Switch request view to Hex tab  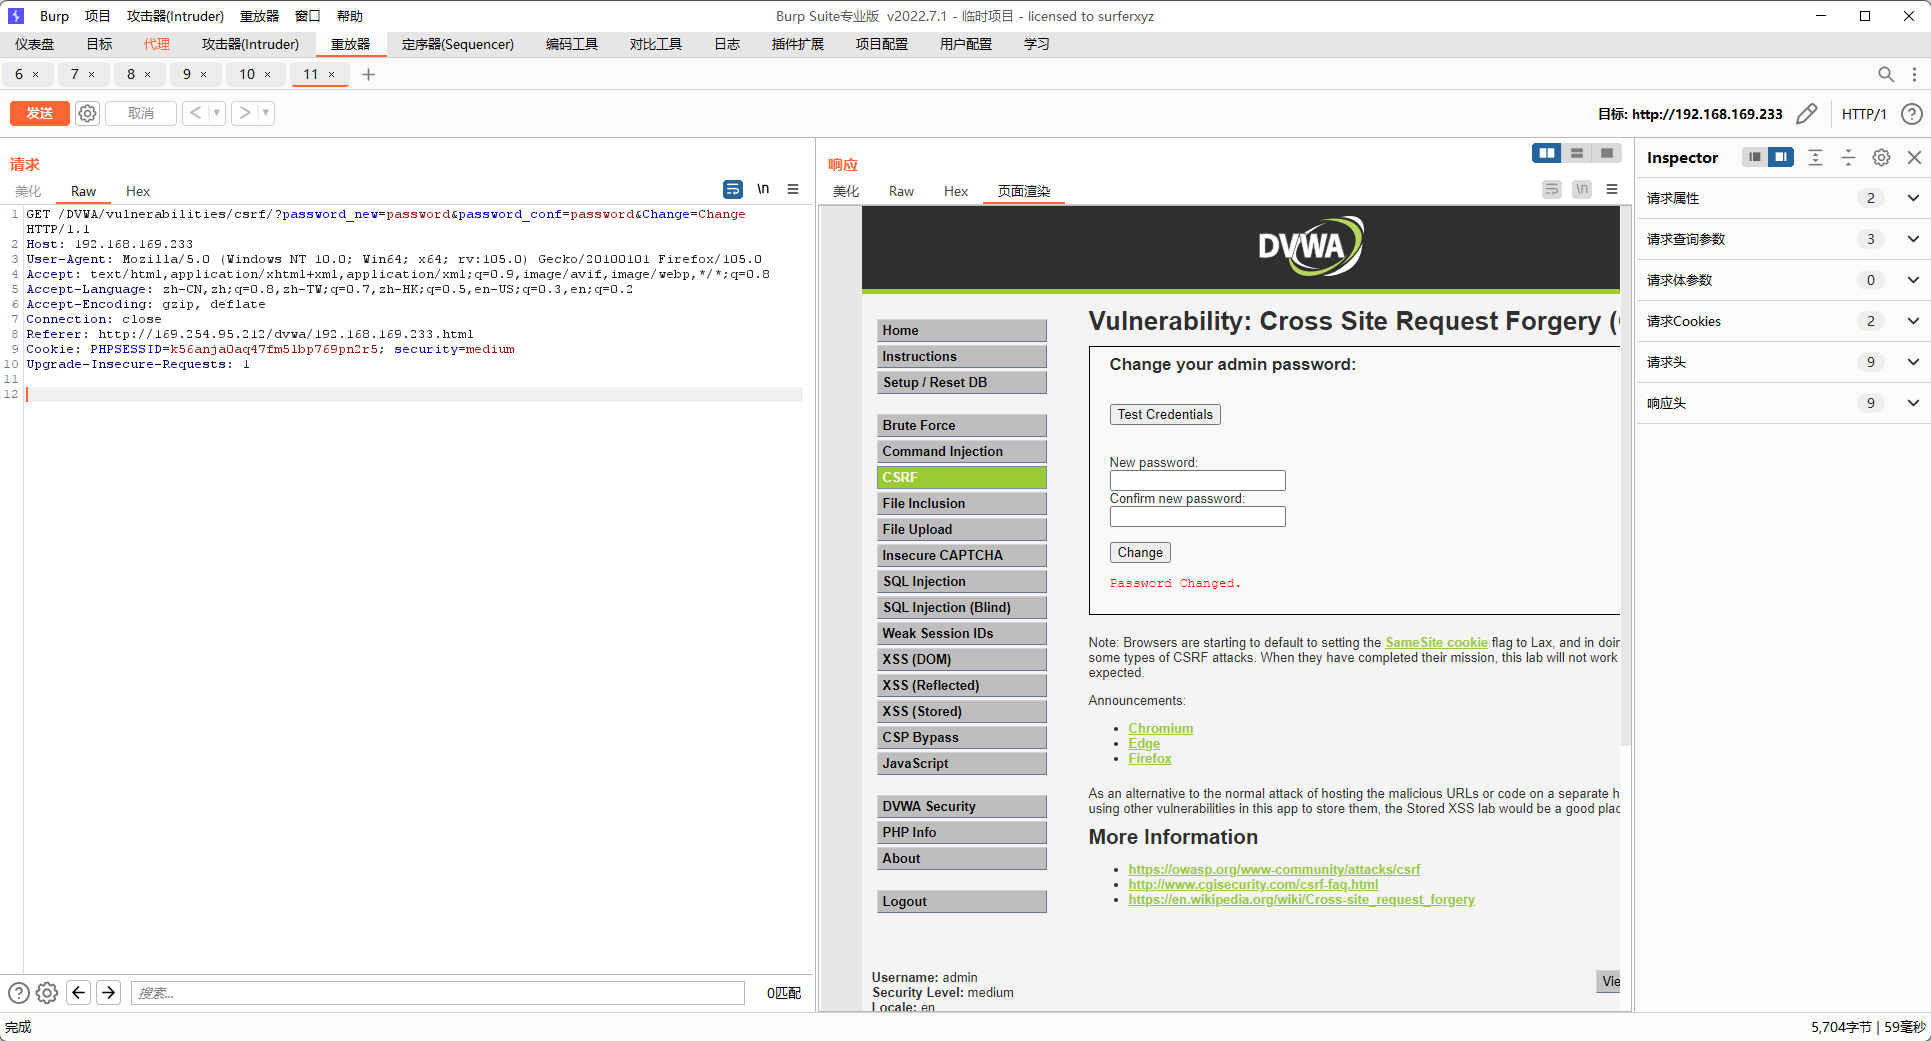point(138,191)
